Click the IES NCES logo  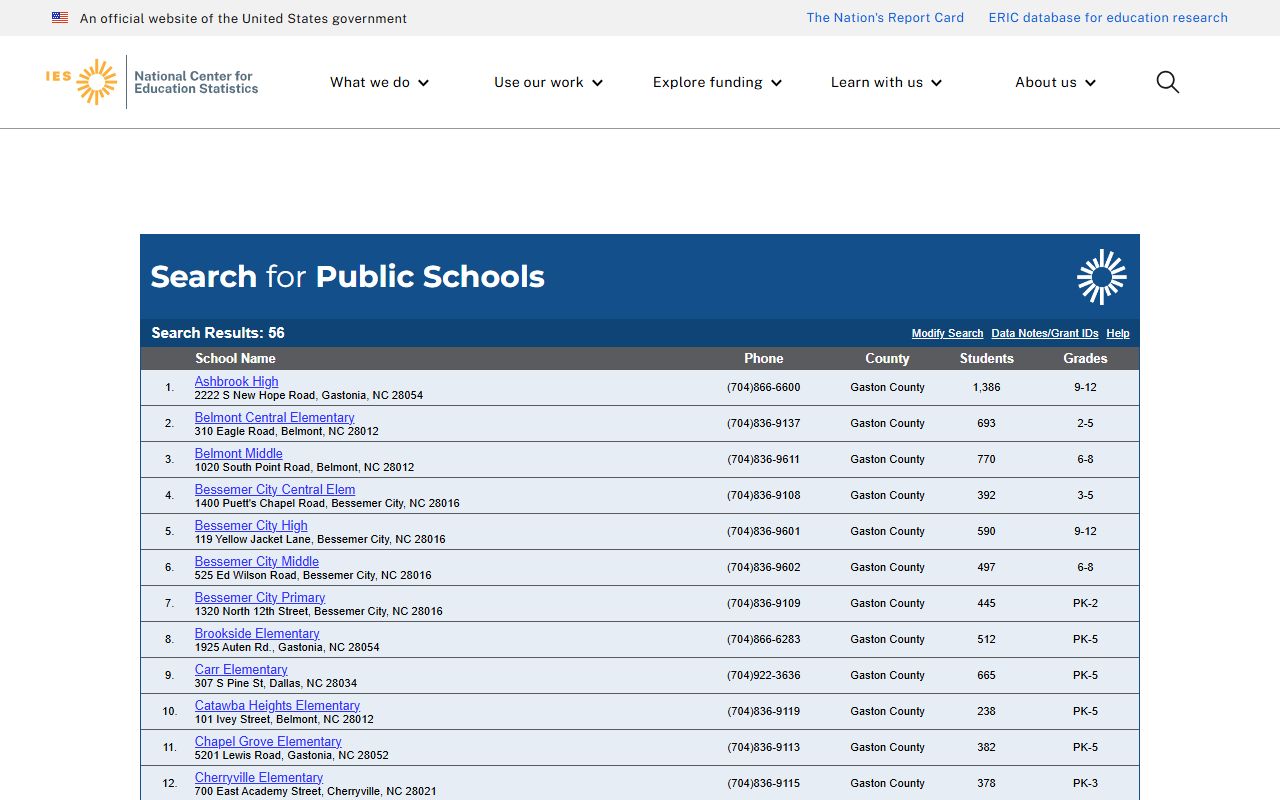tap(152, 82)
